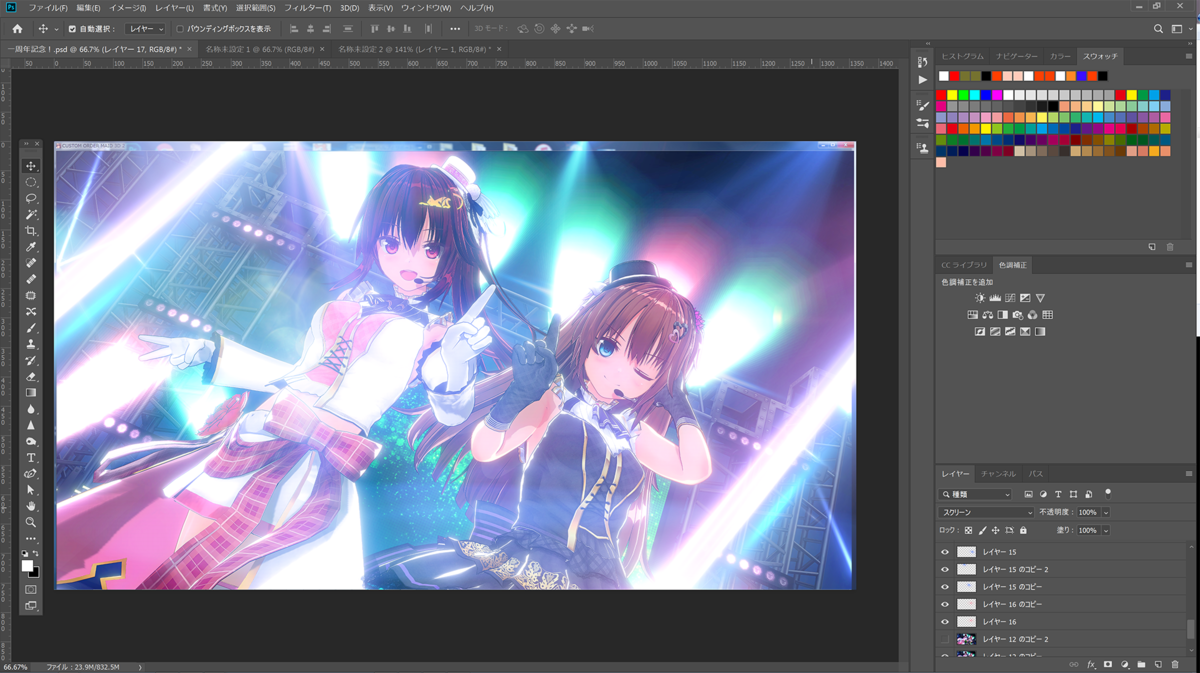Click the three-dots more alignment options

[455, 29]
